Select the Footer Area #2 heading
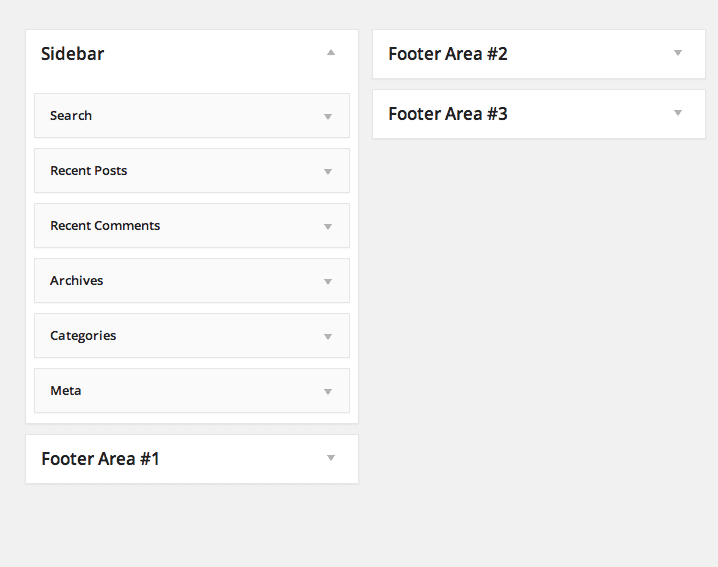This screenshot has width=718, height=567. click(x=448, y=54)
